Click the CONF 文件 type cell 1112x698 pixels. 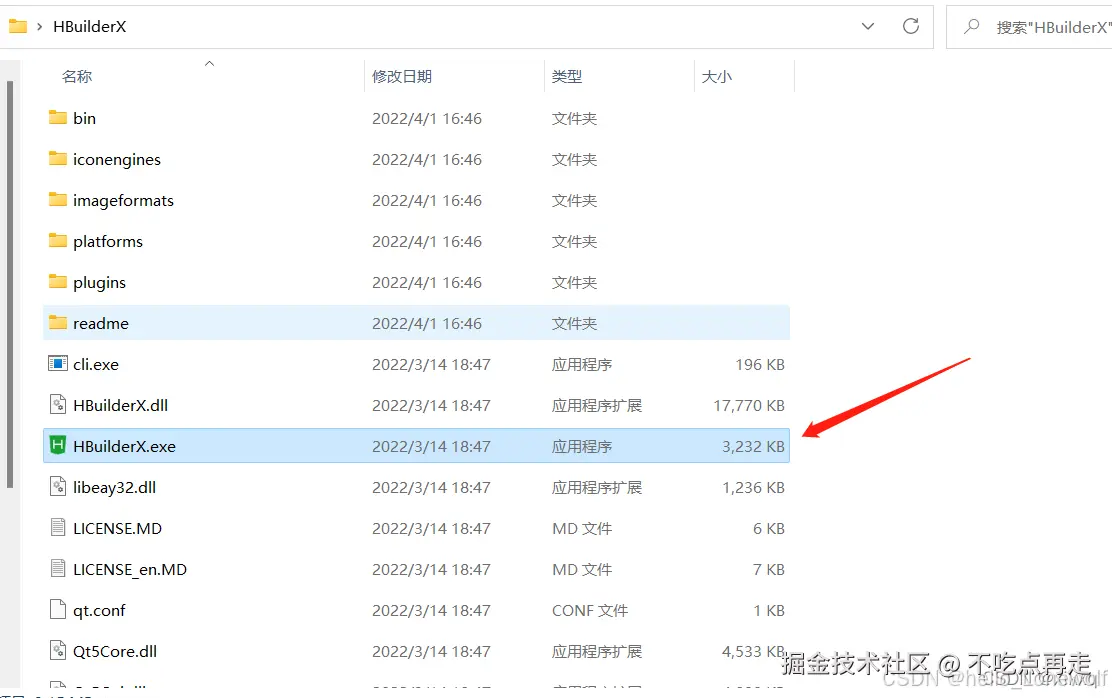(590, 611)
